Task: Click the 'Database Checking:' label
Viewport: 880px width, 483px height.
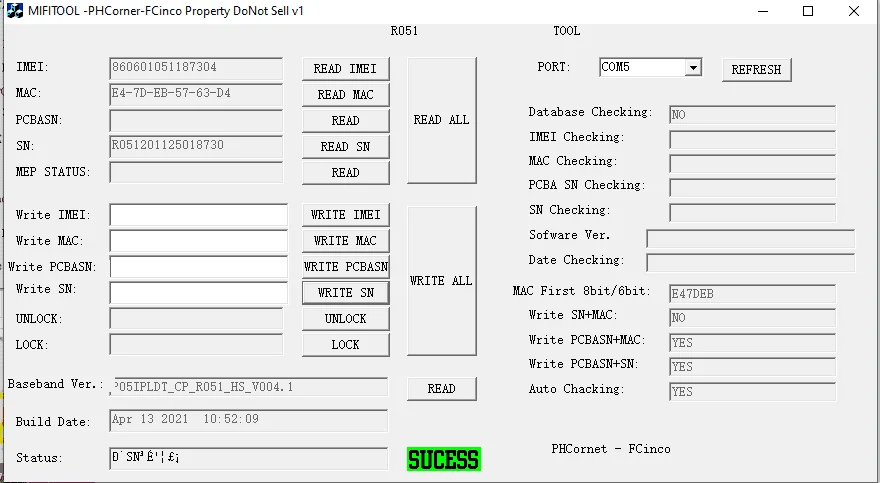Action: pos(590,112)
